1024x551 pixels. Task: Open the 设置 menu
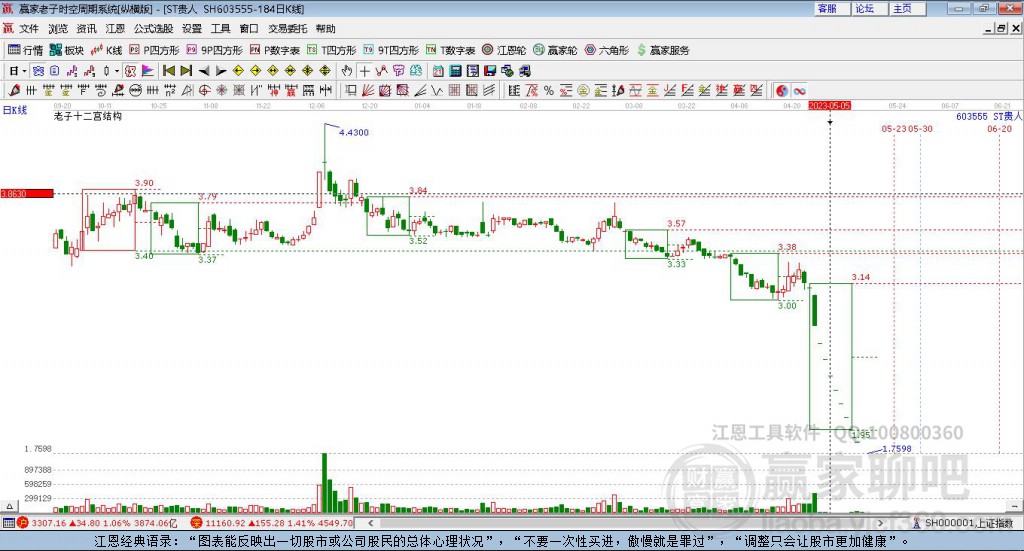[x=192, y=29]
